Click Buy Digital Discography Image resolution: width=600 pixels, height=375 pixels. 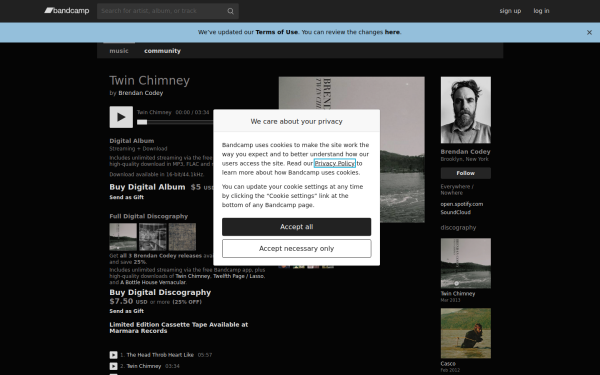point(160,292)
